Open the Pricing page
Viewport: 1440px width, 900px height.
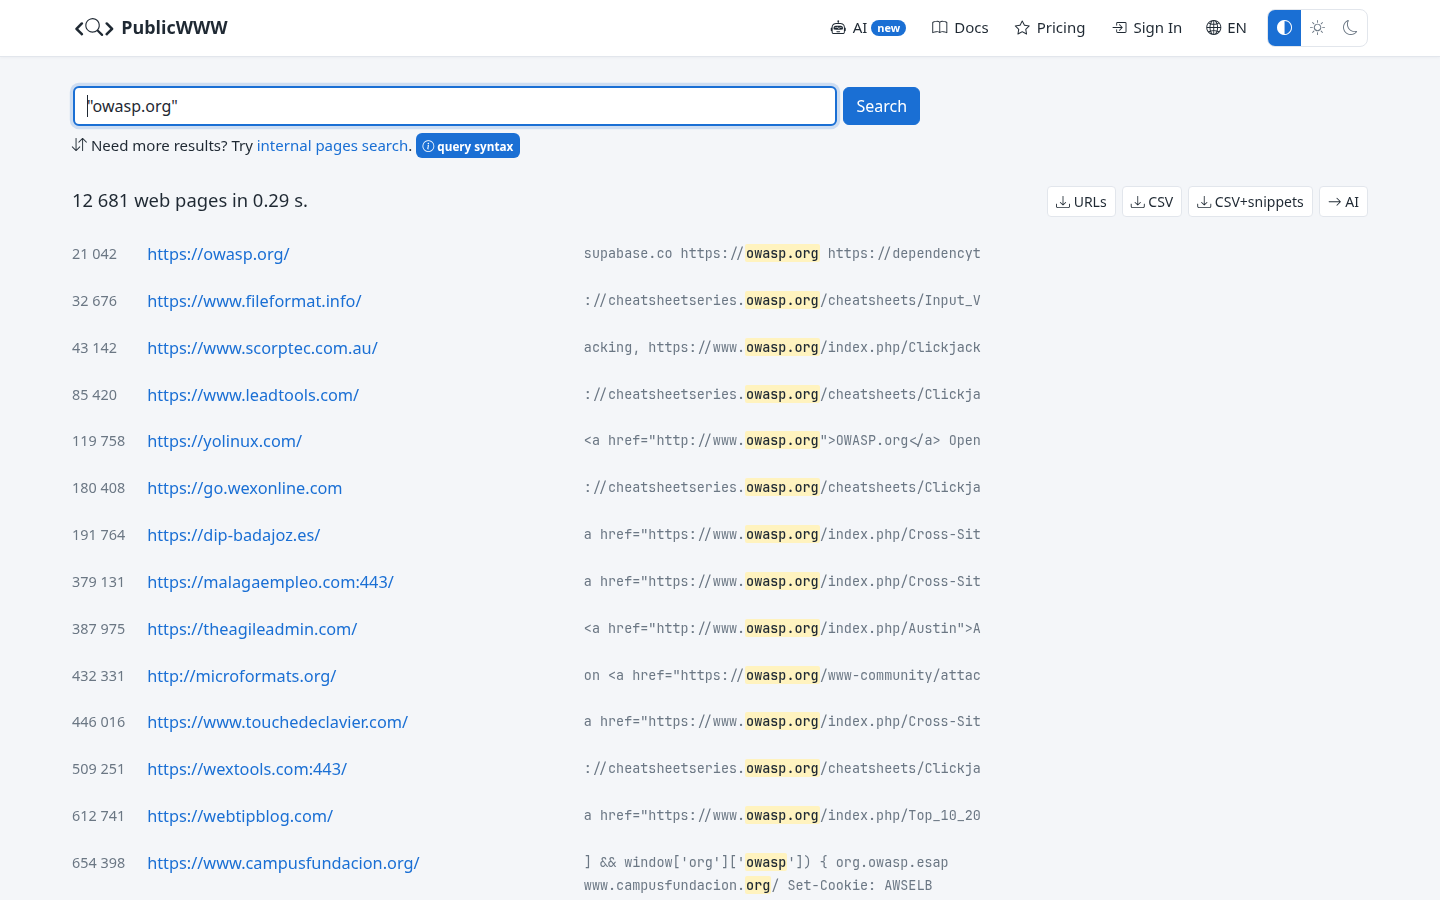[x=1050, y=28]
